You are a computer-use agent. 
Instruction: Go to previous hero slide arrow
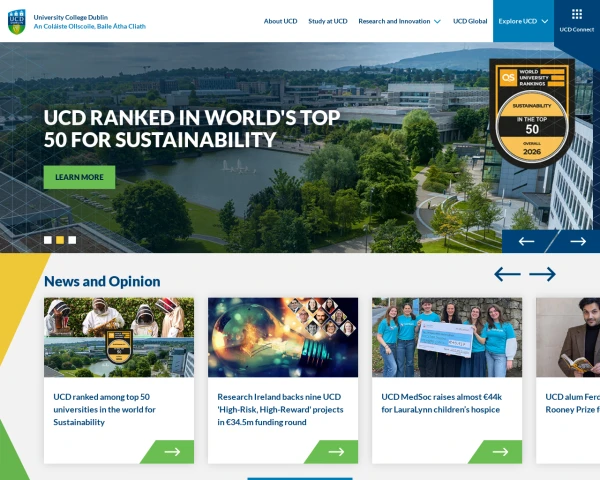click(526, 241)
